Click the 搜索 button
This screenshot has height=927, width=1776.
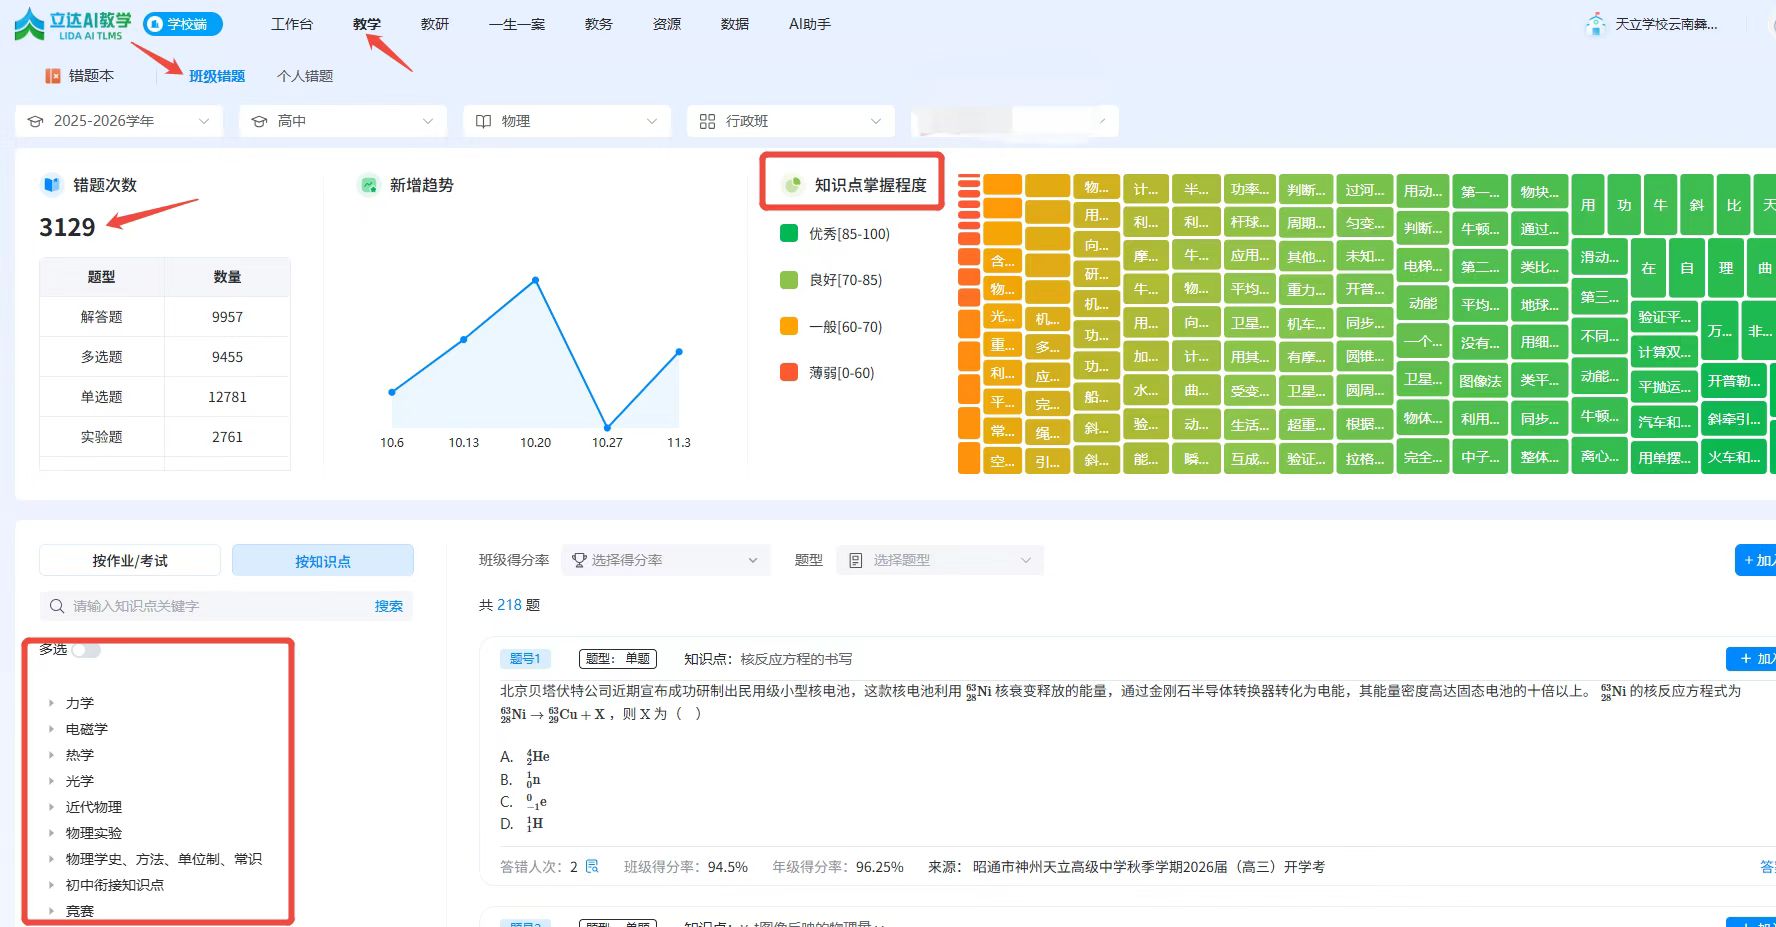[x=388, y=606]
